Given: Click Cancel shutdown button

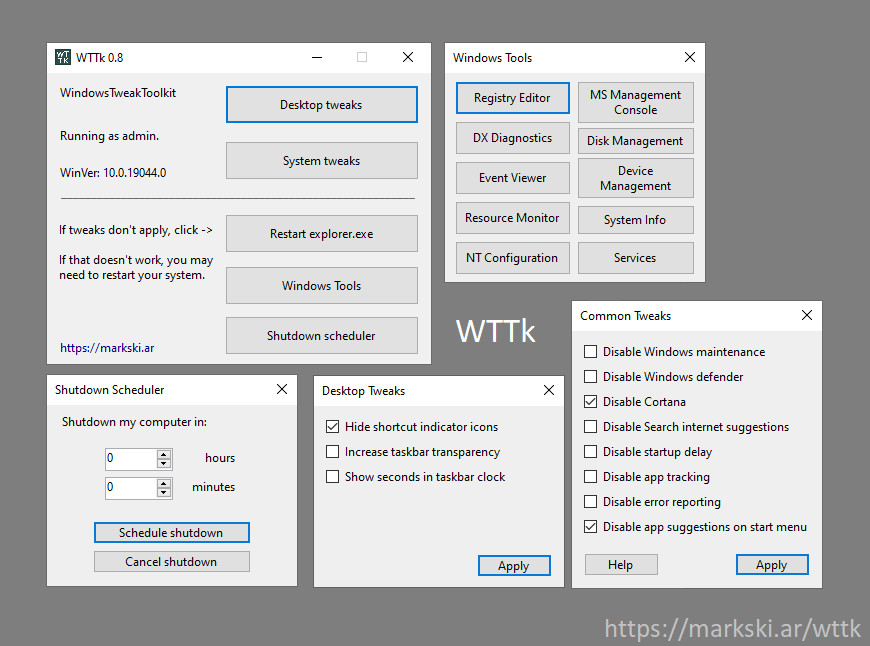Looking at the screenshot, I should pos(171,562).
